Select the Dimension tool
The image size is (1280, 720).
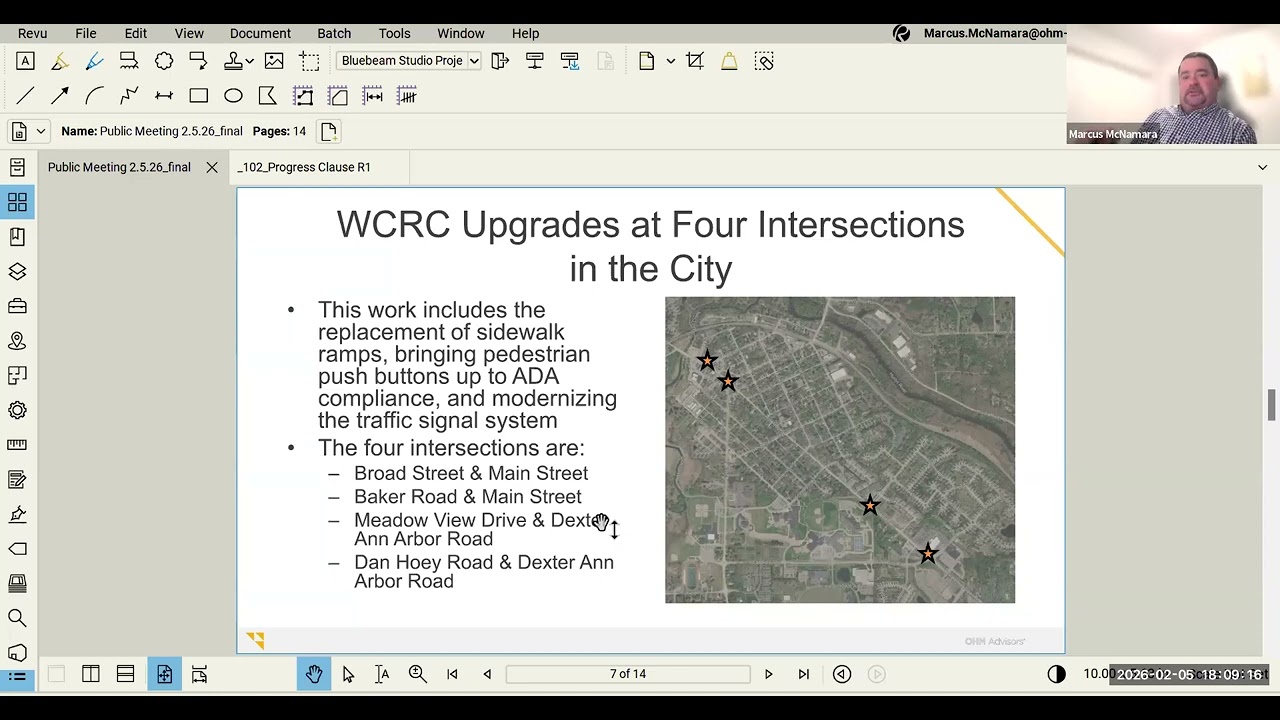(x=164, y=96)
